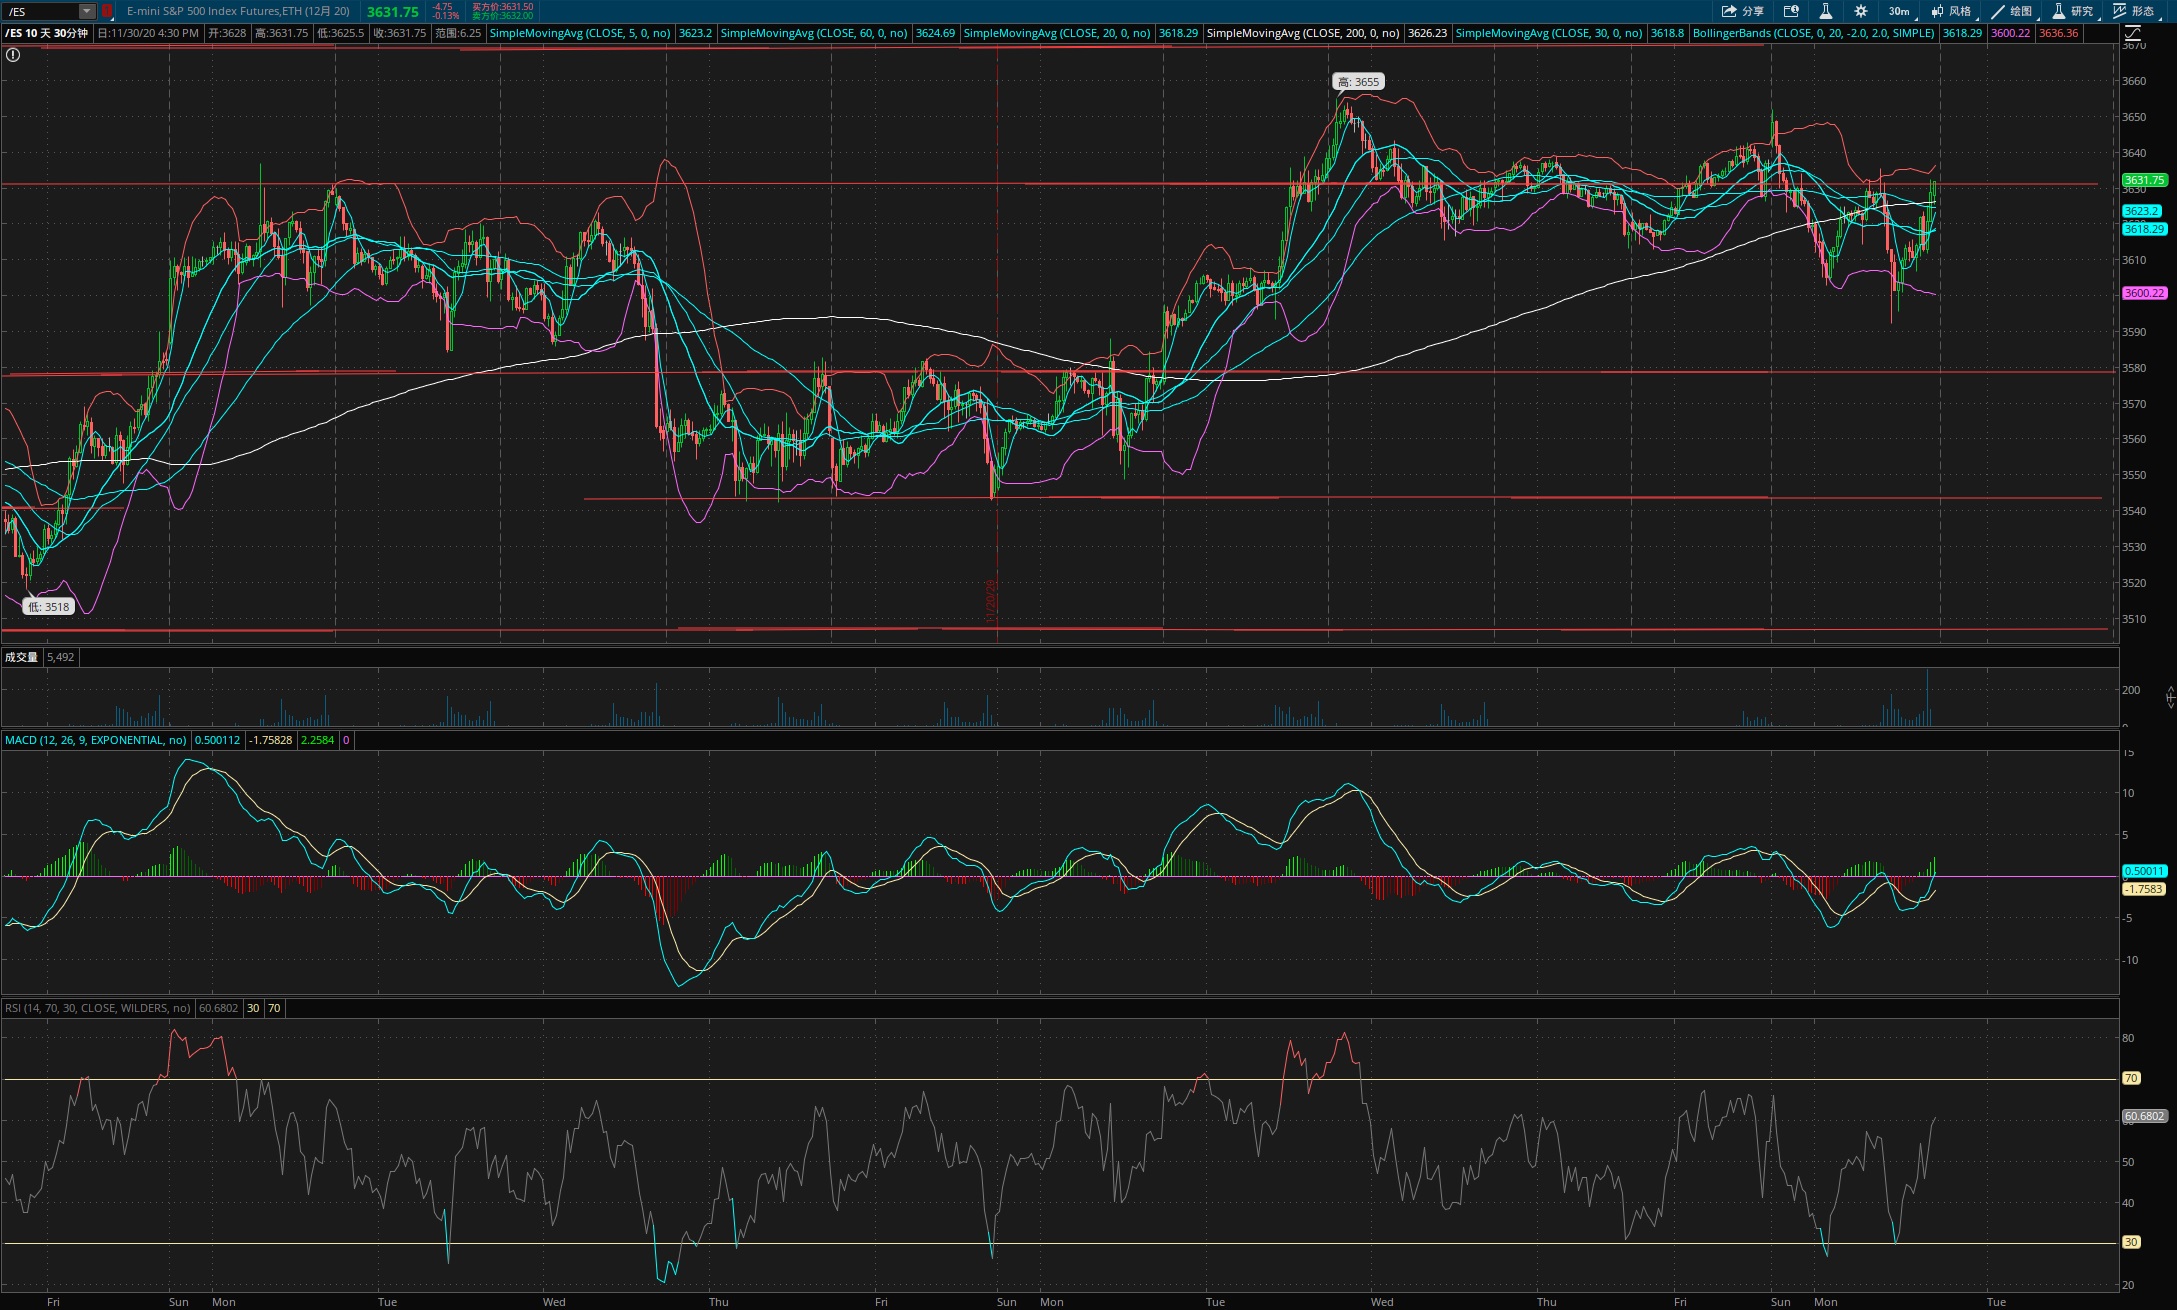Click the drawing tool icon above price axis
The image size is (2177, 1310).
coord(2132,33)
